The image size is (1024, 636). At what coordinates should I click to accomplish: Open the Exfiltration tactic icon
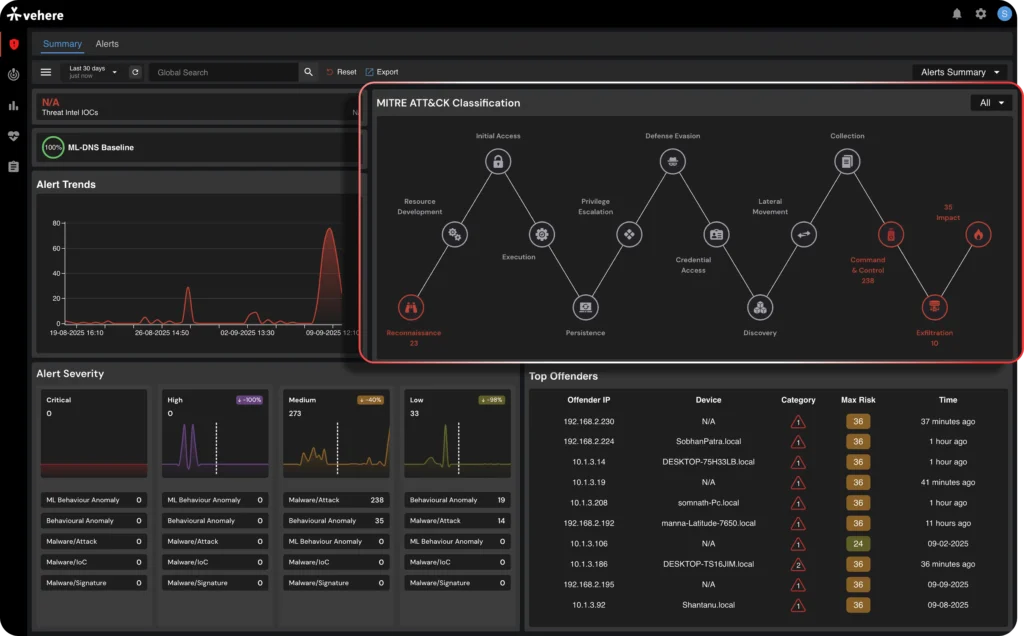pyautogui.click(x=934, y=307)
